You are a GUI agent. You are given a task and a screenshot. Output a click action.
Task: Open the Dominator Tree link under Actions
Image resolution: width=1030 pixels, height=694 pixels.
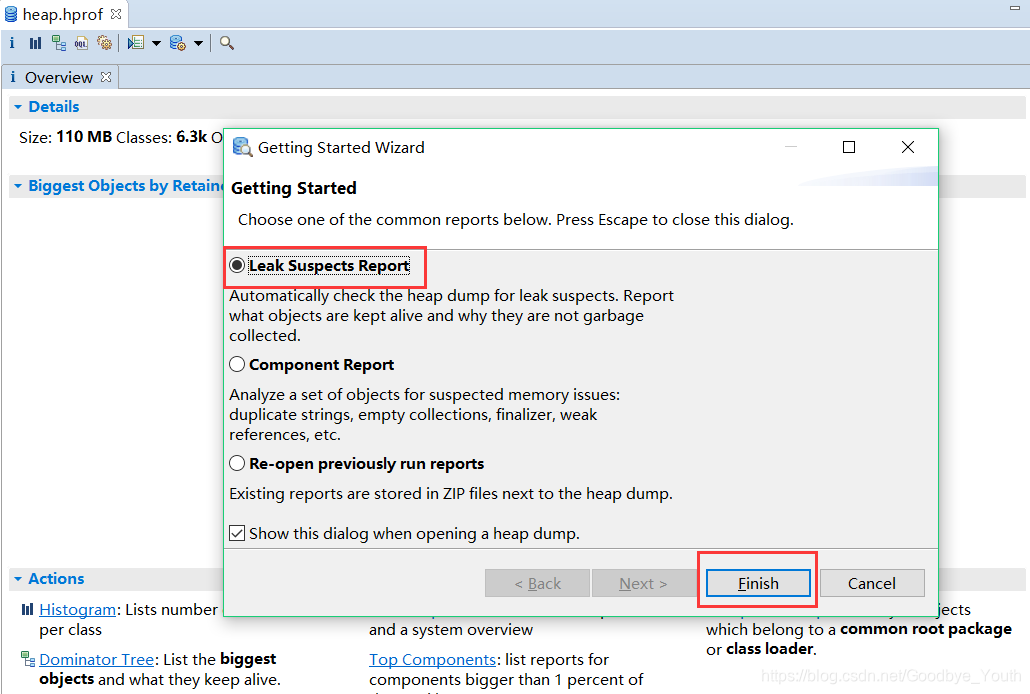pyautogui.click(x=97, y=659)
